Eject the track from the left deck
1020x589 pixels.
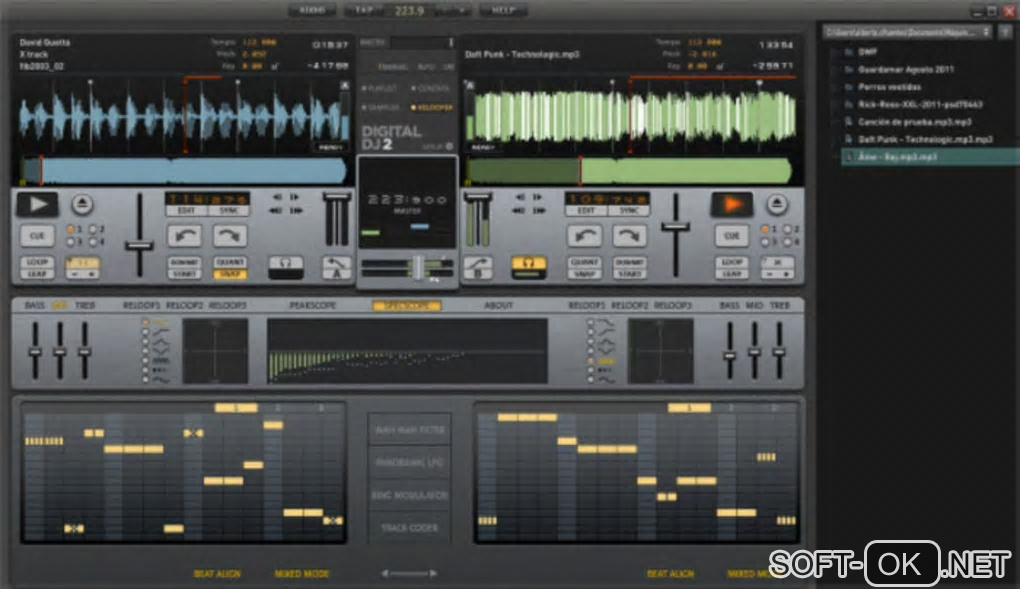pos(82,204)
